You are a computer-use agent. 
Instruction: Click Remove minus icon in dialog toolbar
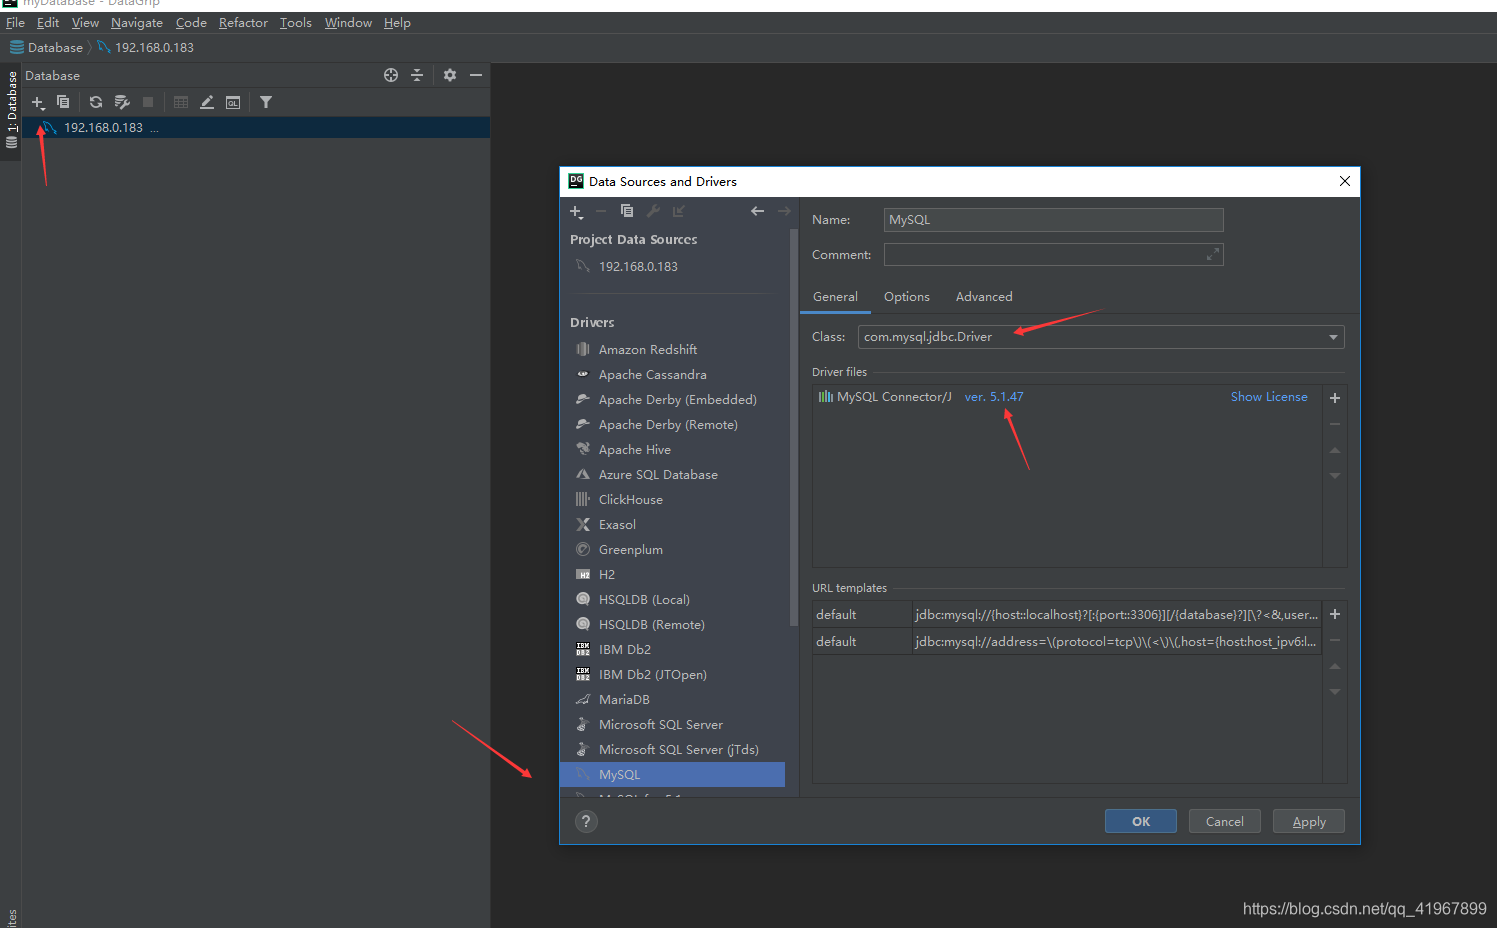tap(601, 211)
